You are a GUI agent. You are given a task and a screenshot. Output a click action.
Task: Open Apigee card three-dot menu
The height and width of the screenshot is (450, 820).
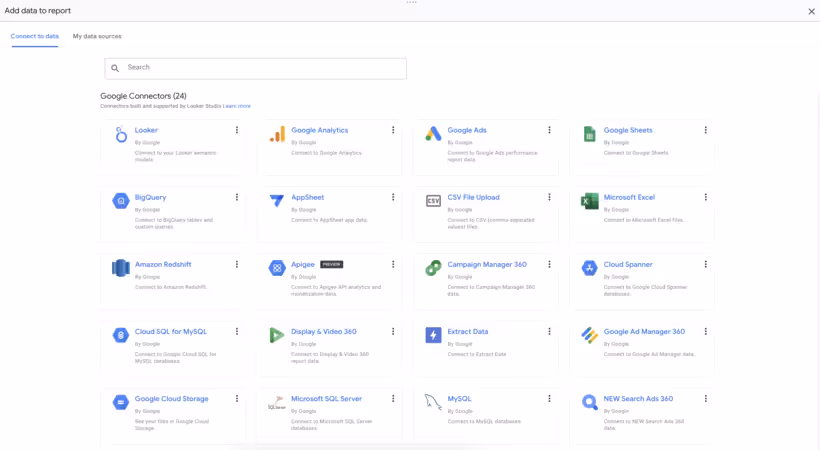pos(393,264)
